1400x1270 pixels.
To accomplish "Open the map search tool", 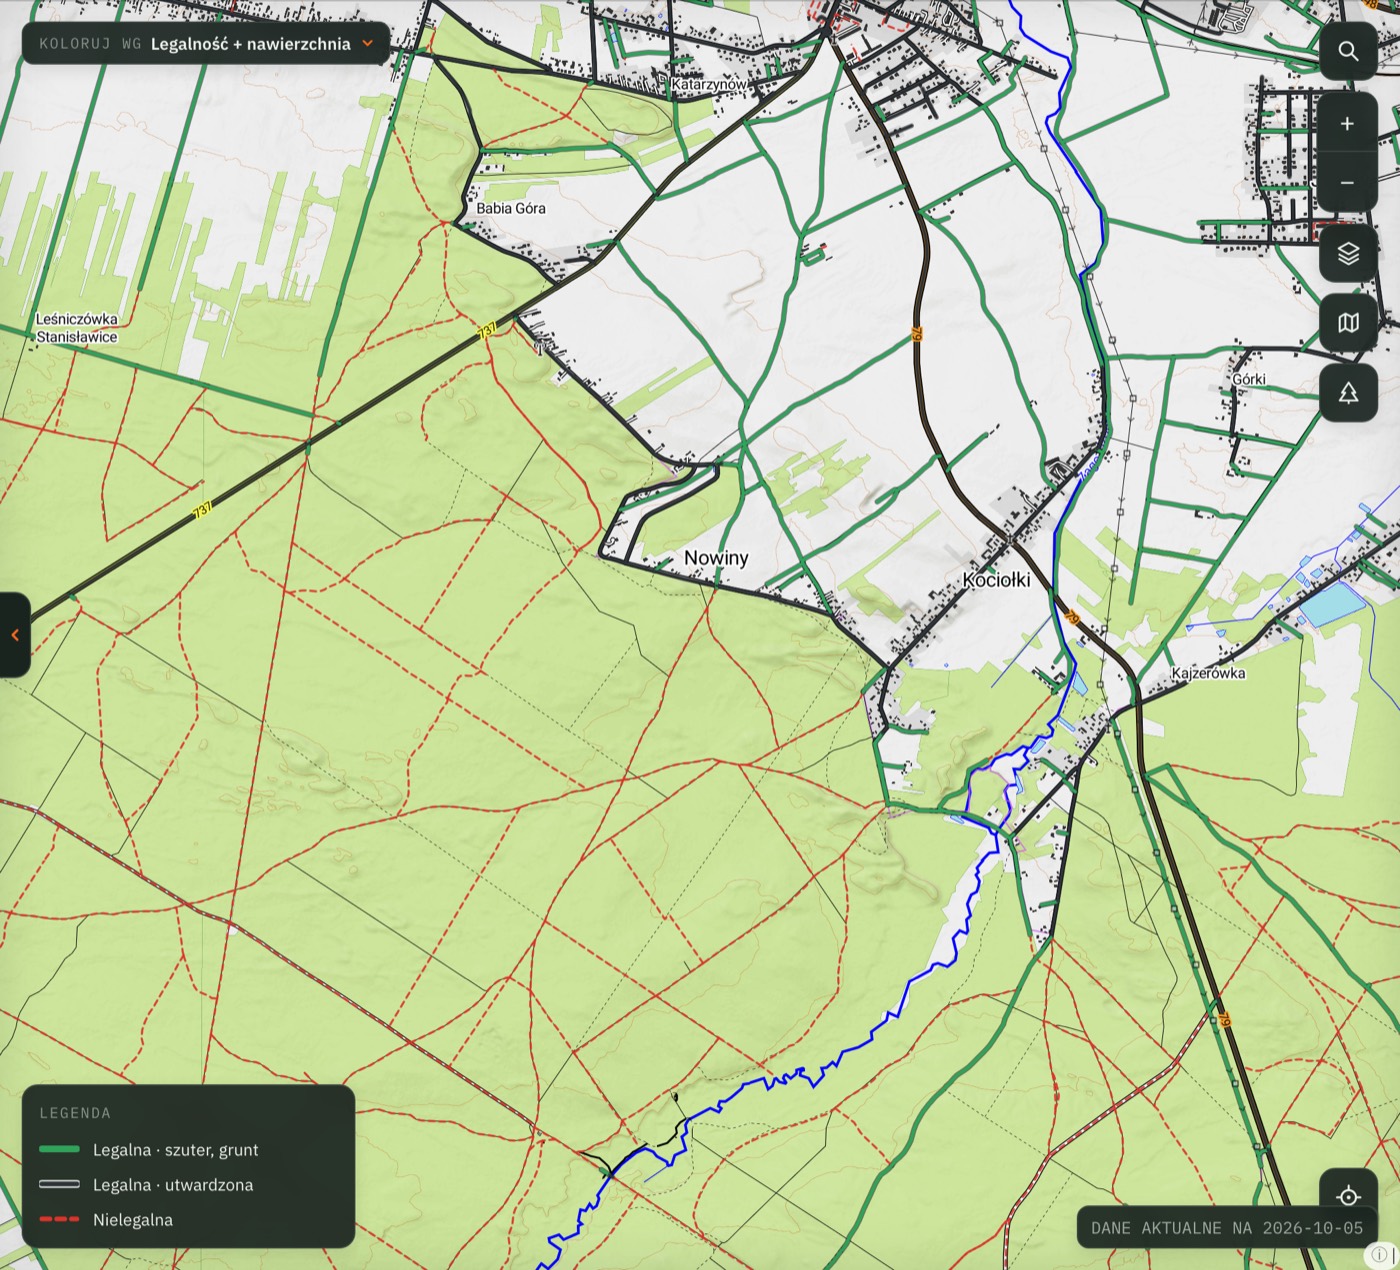I will (1348, 51).
